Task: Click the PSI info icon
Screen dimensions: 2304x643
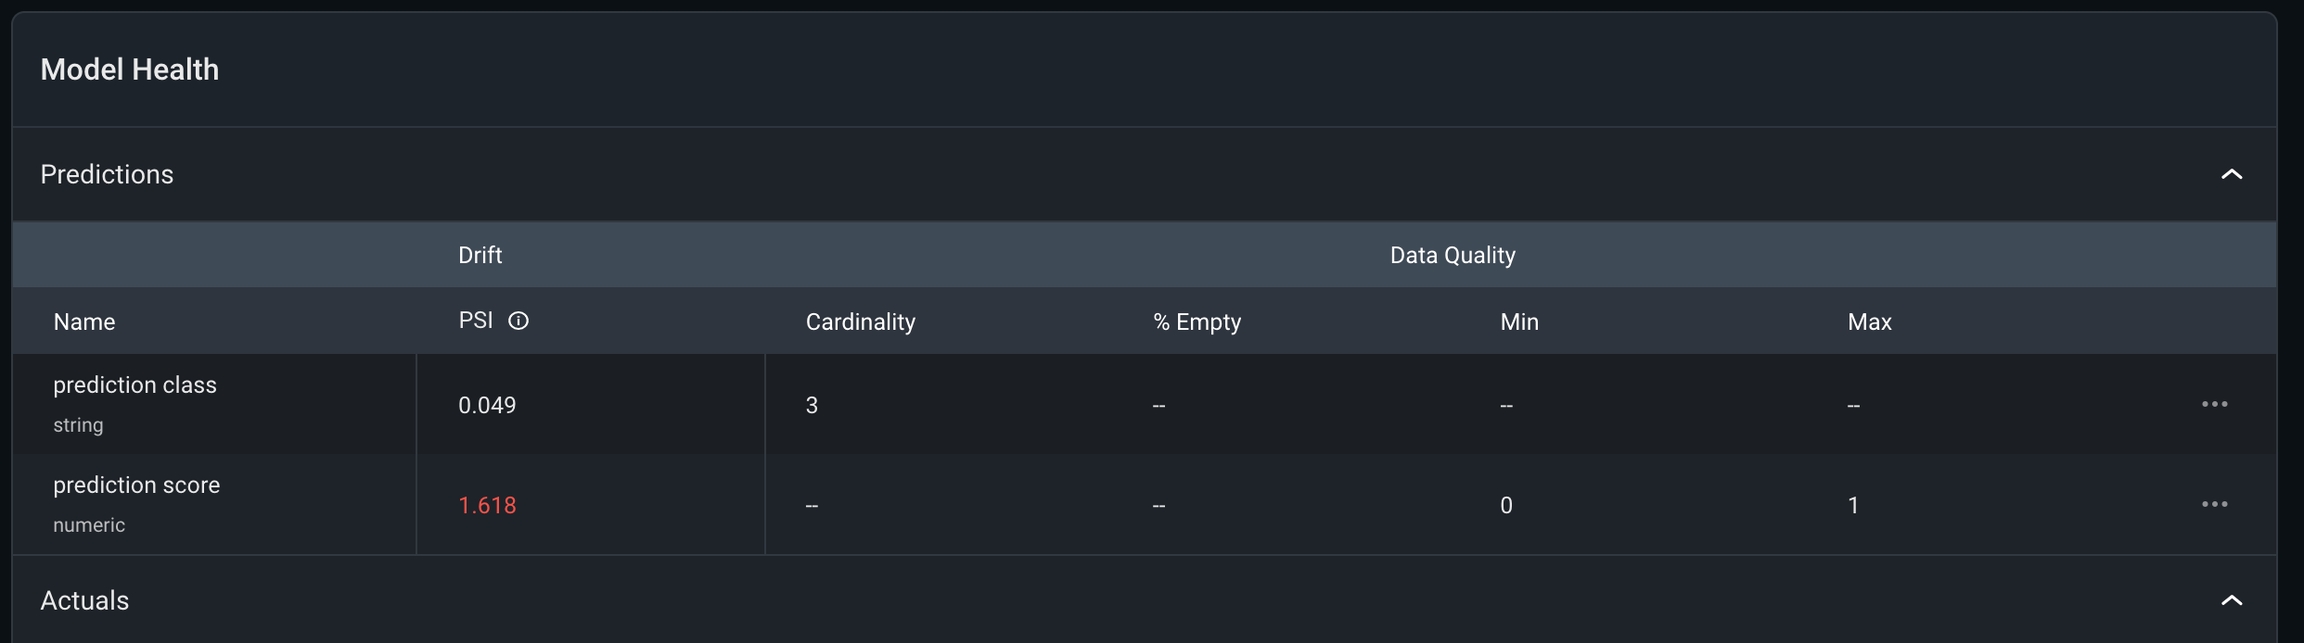Action: [518, 321]
